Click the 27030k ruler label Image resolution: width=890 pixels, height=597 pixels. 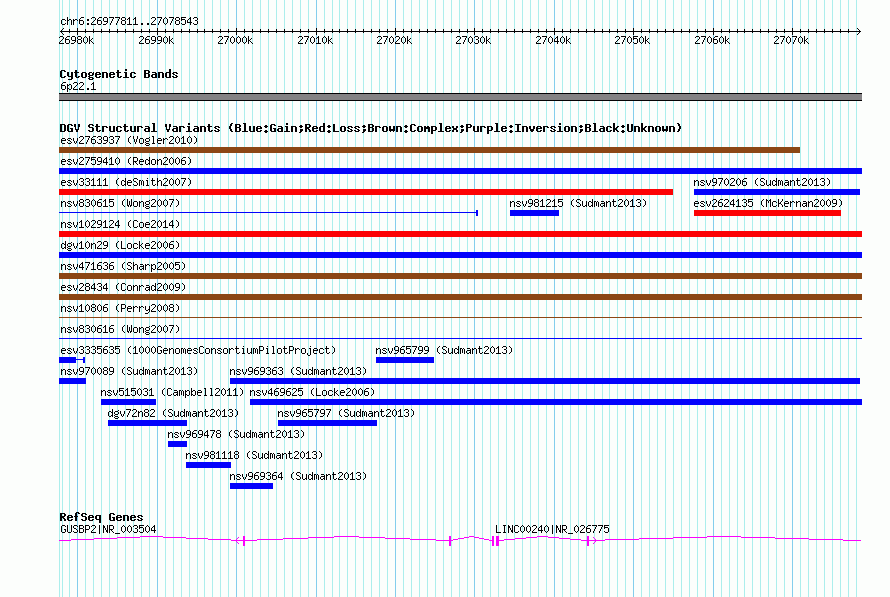point(473,40)
